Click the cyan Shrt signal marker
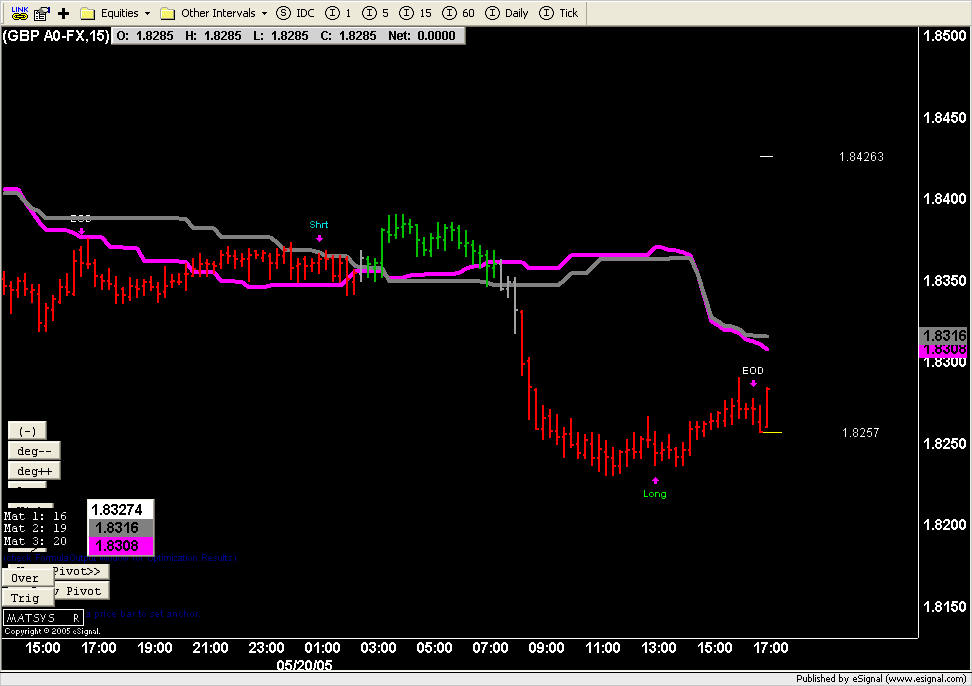This screenshot has width=972, height=686. pos(319,225)
